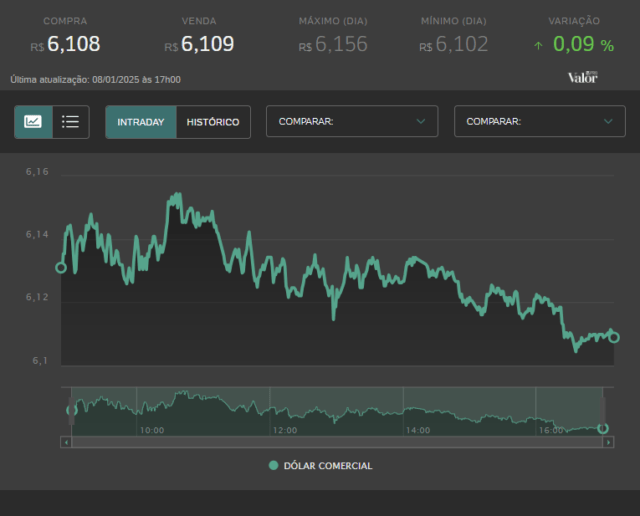This screenshot has height=516, width=640.
Task: Click the navigator horizontal scrollbar track
Action: tap(337, 442)
